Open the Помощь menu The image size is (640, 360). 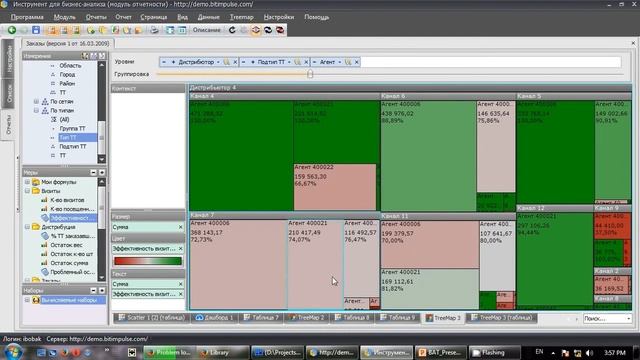[317, 17]
